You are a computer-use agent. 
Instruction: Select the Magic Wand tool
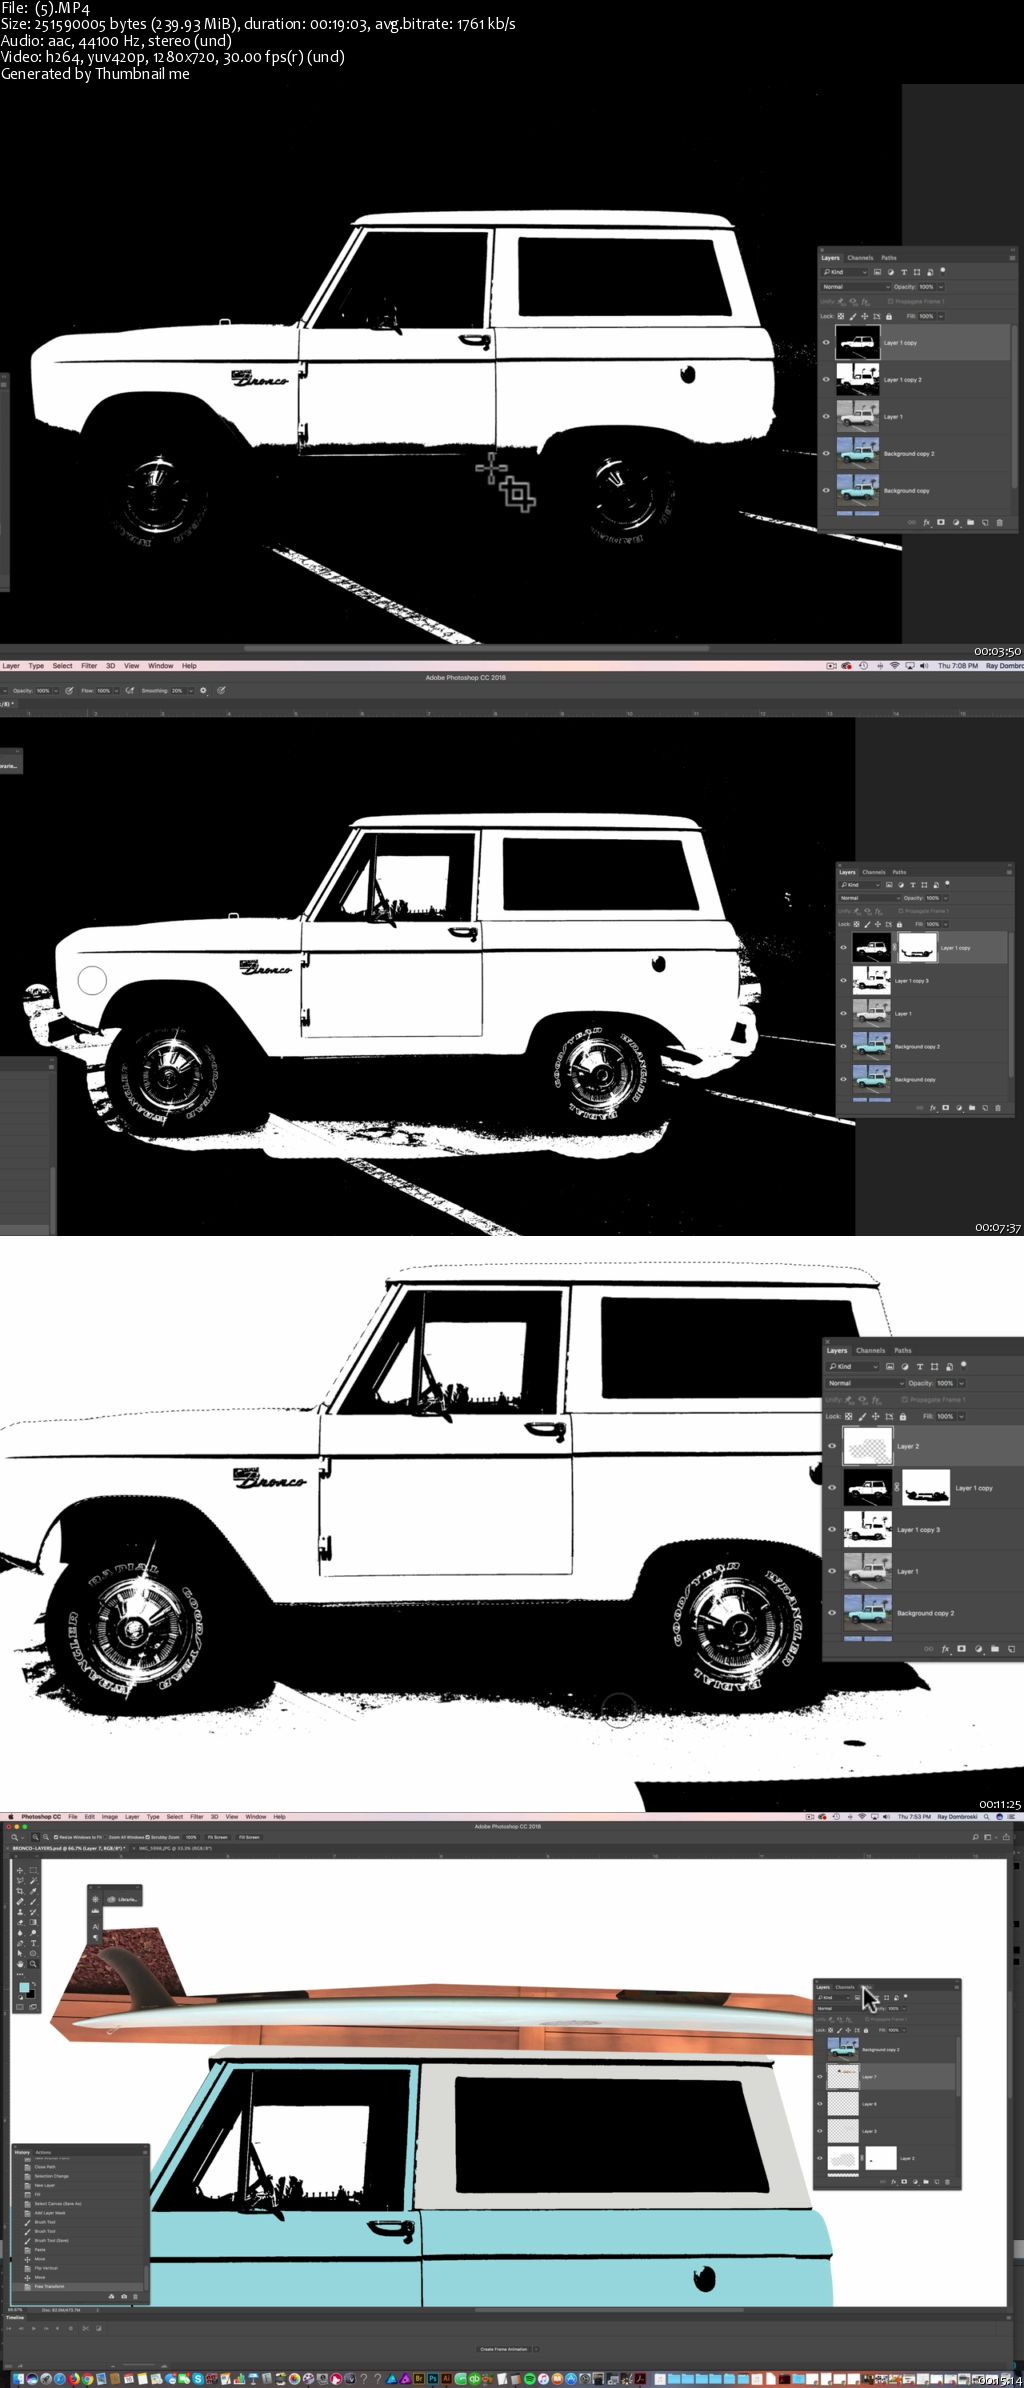tap(33, 1880)
